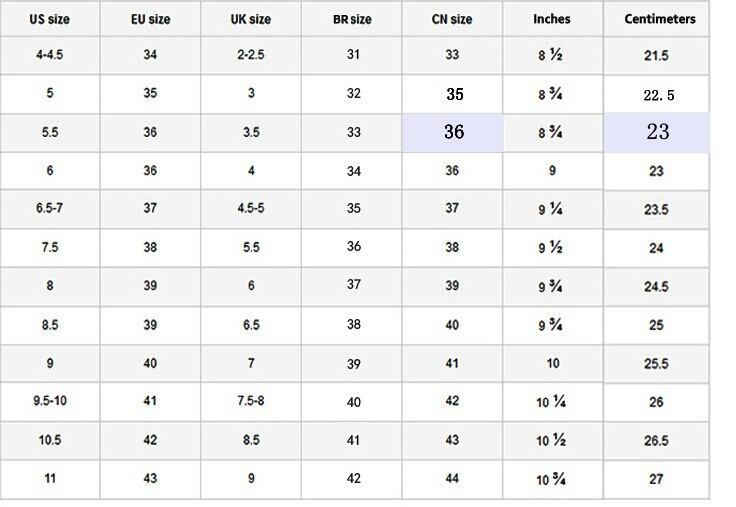This screenshot has width=736, height=507.
Task: Select the 2-2.5 UK size cell
Action: tap(251, 55)
